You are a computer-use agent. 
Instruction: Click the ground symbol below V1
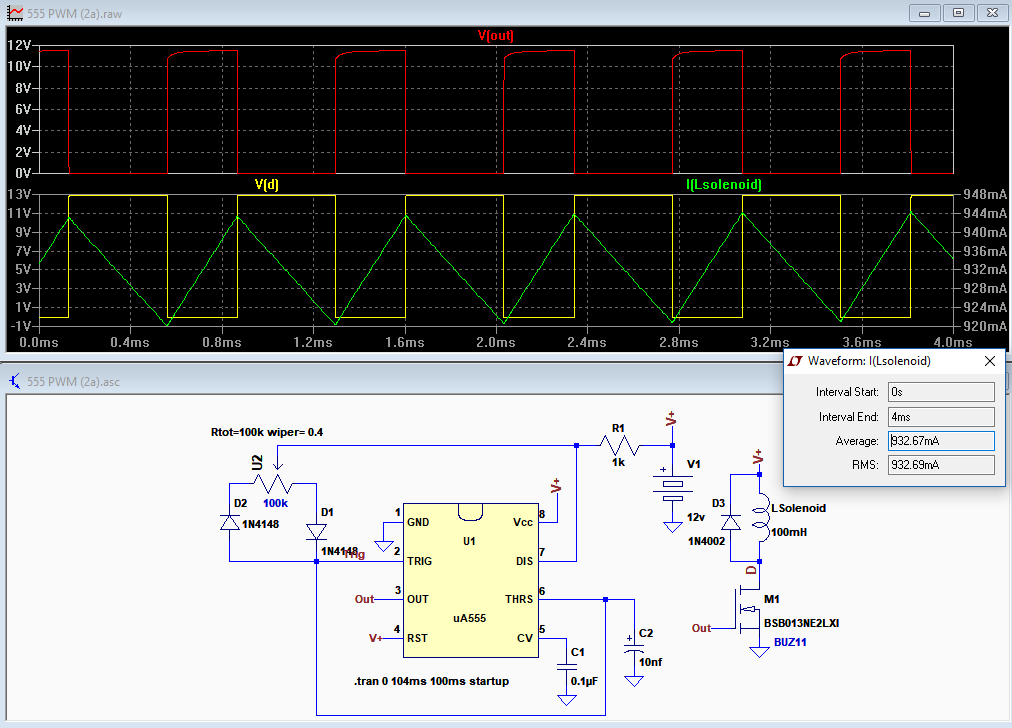pyautogui.click(x=673, y=527)
